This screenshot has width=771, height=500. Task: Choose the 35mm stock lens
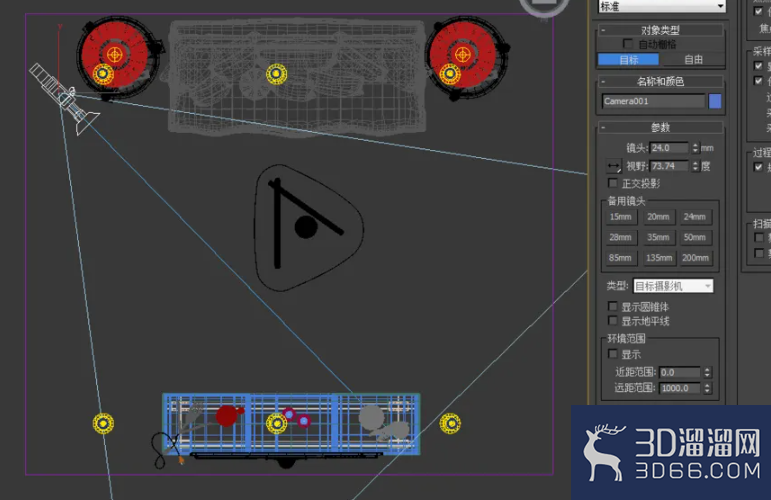[x=658, y=237]
